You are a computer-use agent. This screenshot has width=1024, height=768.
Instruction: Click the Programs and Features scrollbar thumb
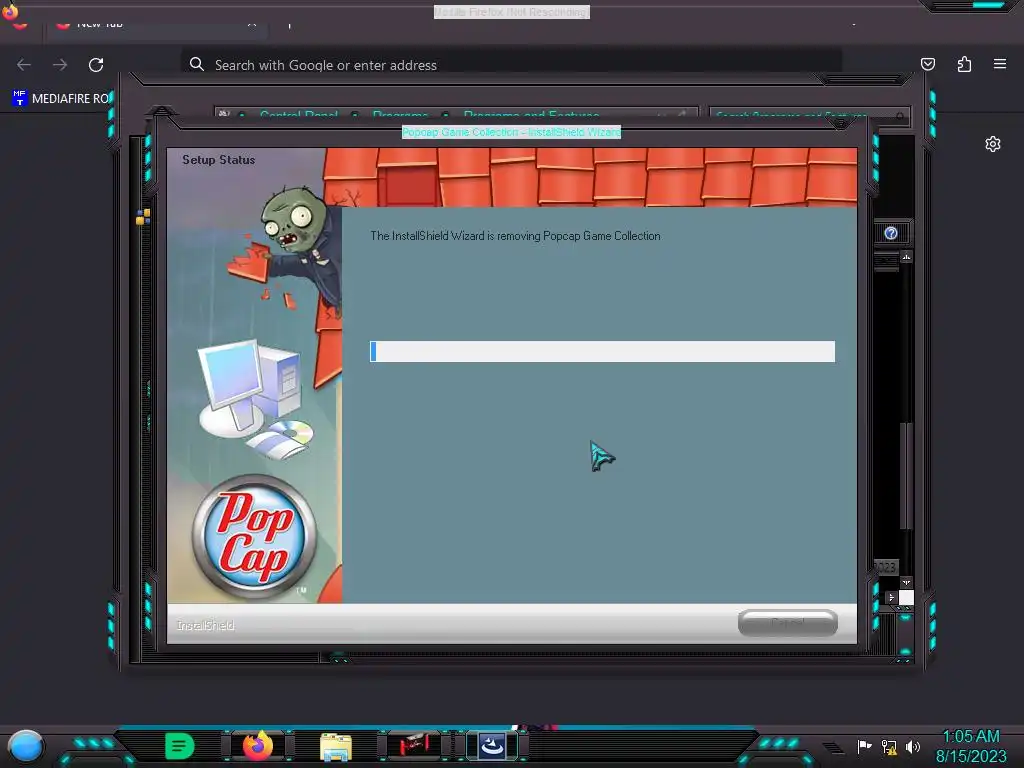pos(905,475)
